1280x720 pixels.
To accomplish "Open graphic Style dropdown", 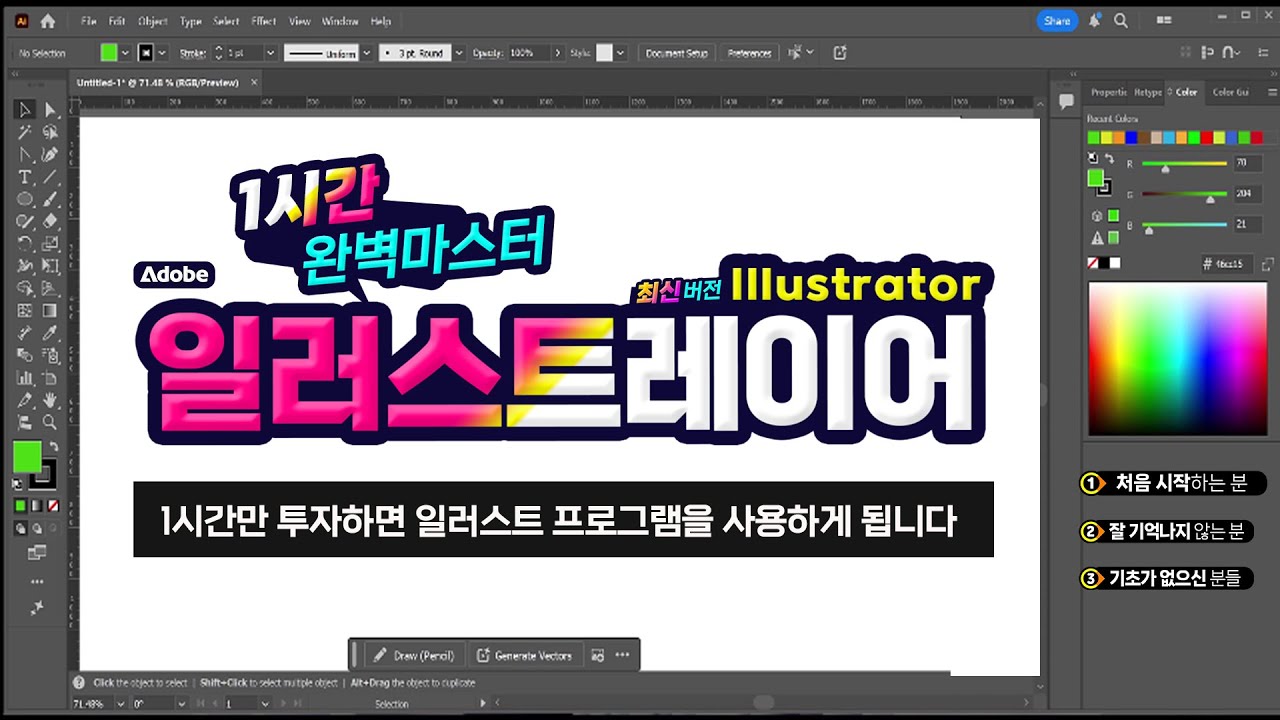I will point(620,53).
